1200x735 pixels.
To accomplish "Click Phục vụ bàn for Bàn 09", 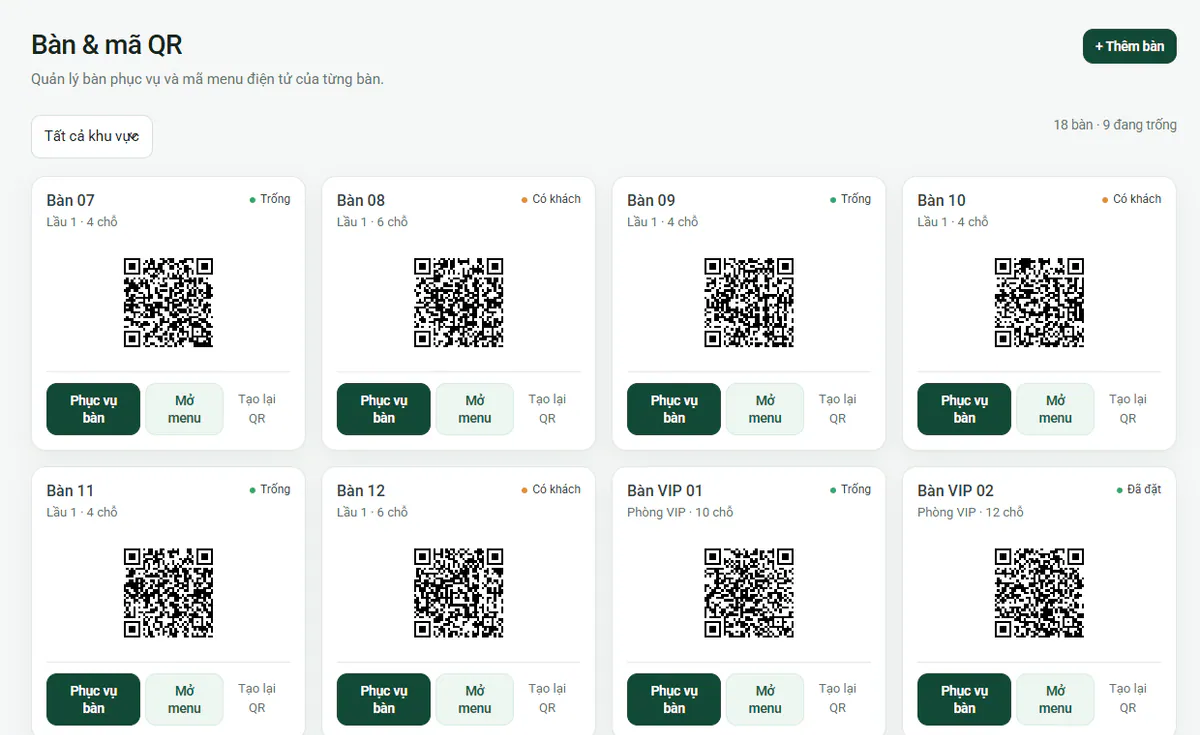I will tap(674, 409).
